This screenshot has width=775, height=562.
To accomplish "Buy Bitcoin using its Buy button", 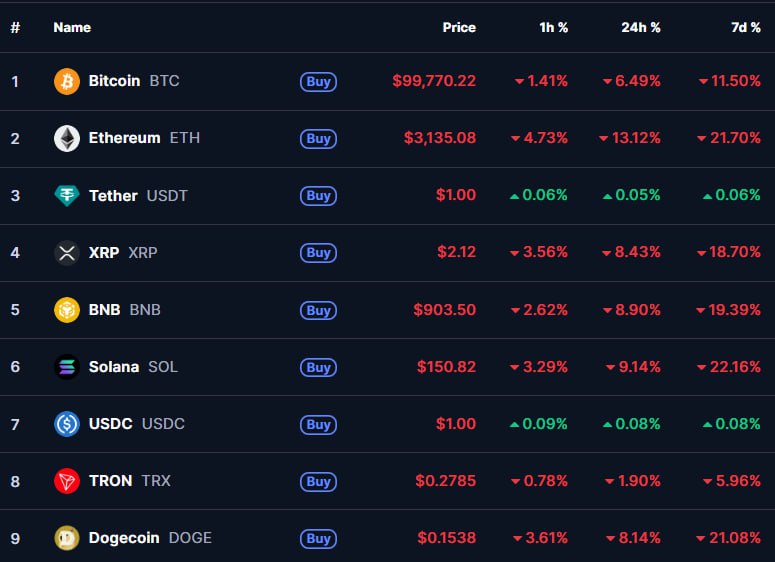I will tap(318, 82).
